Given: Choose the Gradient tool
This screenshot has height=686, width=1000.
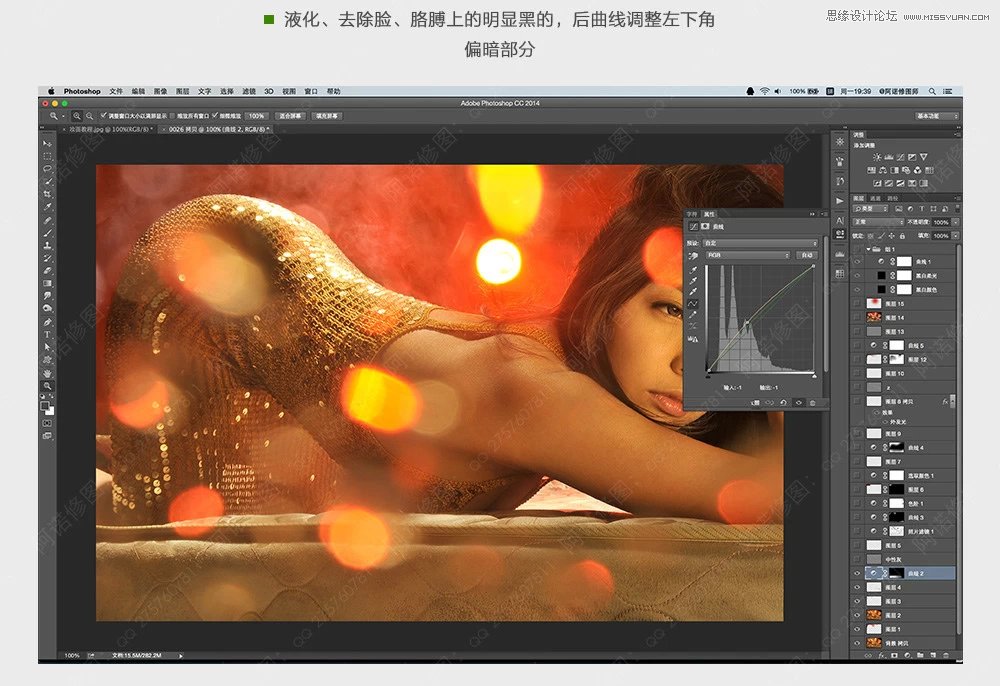Looking at the screenshot, I should (47, 283).
